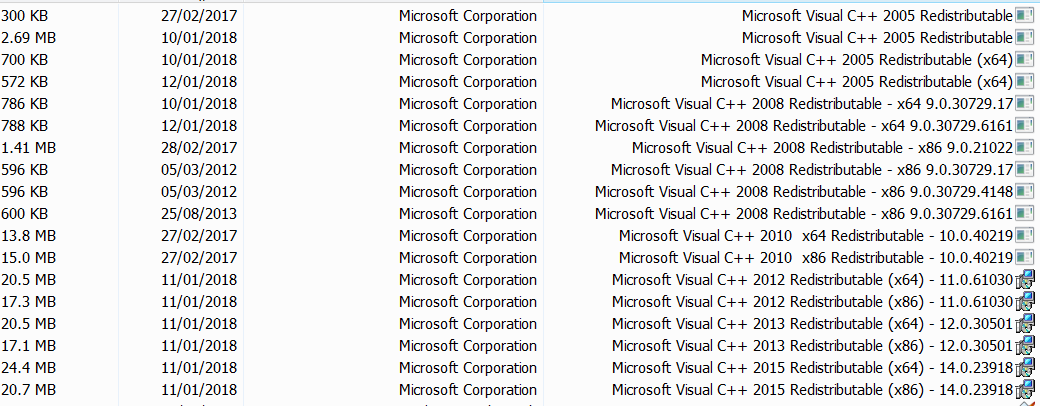The height and width of the screenshot is (406, 1040).
Task: Click the icon of the 2.69 MB Visual C++ 2005 entry
Action: coord(1025,38)
